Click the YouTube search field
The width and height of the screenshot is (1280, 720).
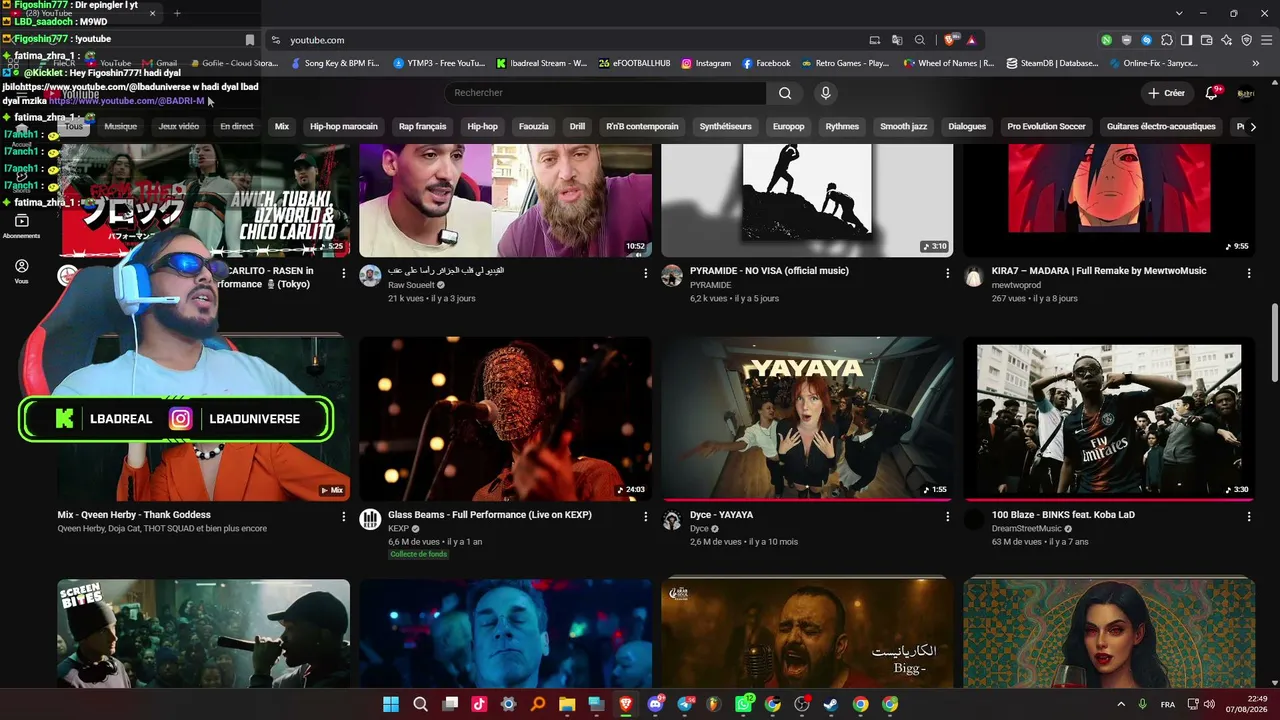click(x=605, y=93)
